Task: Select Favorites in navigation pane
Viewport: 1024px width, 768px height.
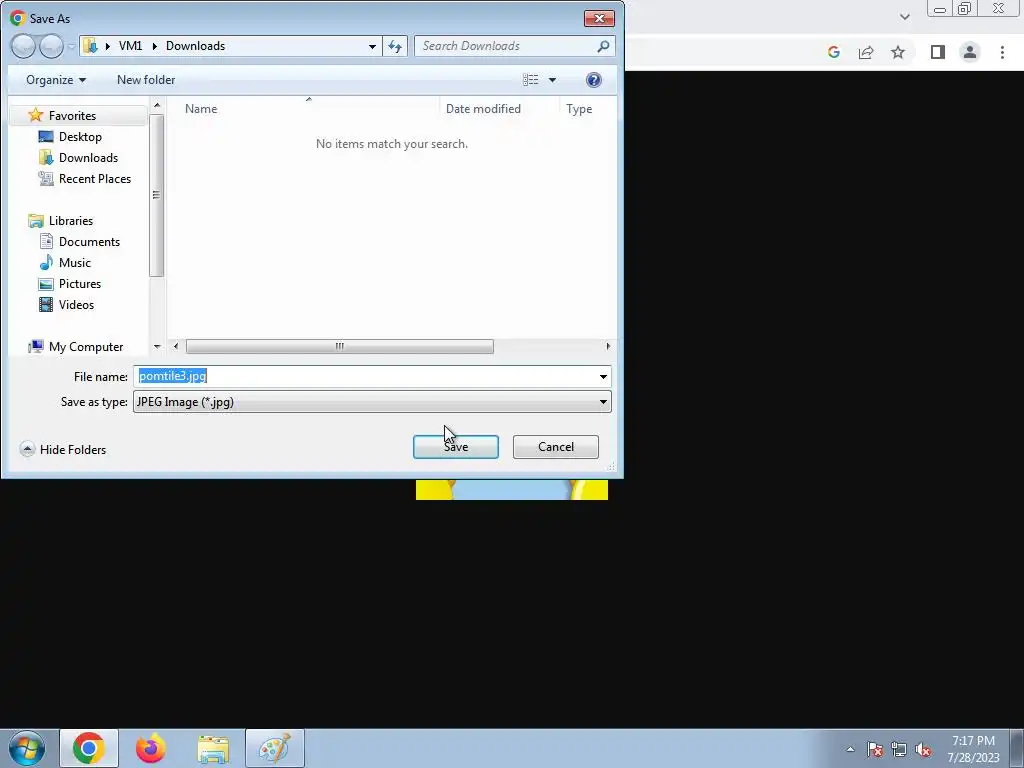Action: point(72,116)
